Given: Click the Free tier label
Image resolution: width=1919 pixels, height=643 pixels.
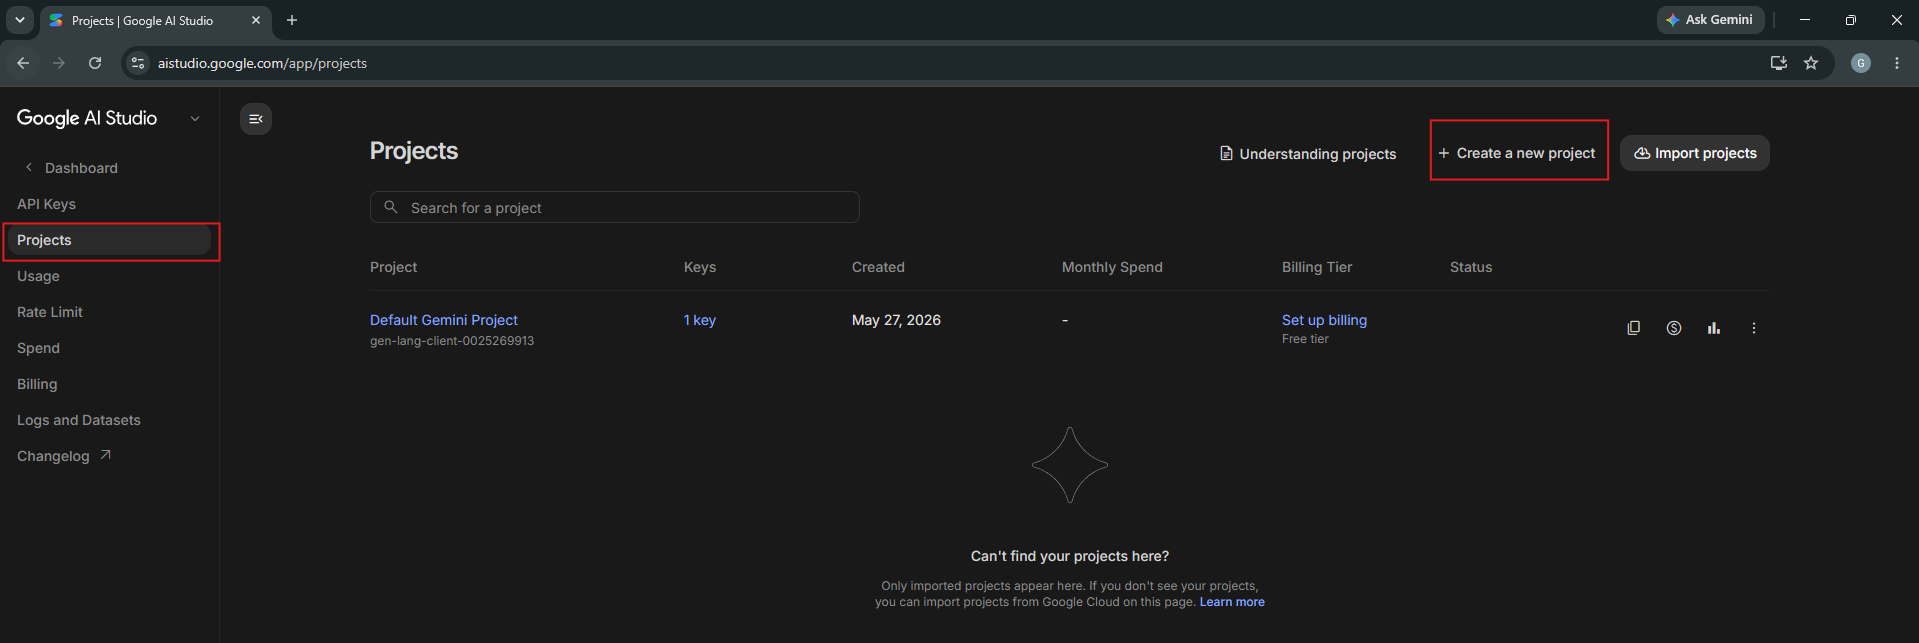Looking at the screenshot, I should click(1305, 339).
